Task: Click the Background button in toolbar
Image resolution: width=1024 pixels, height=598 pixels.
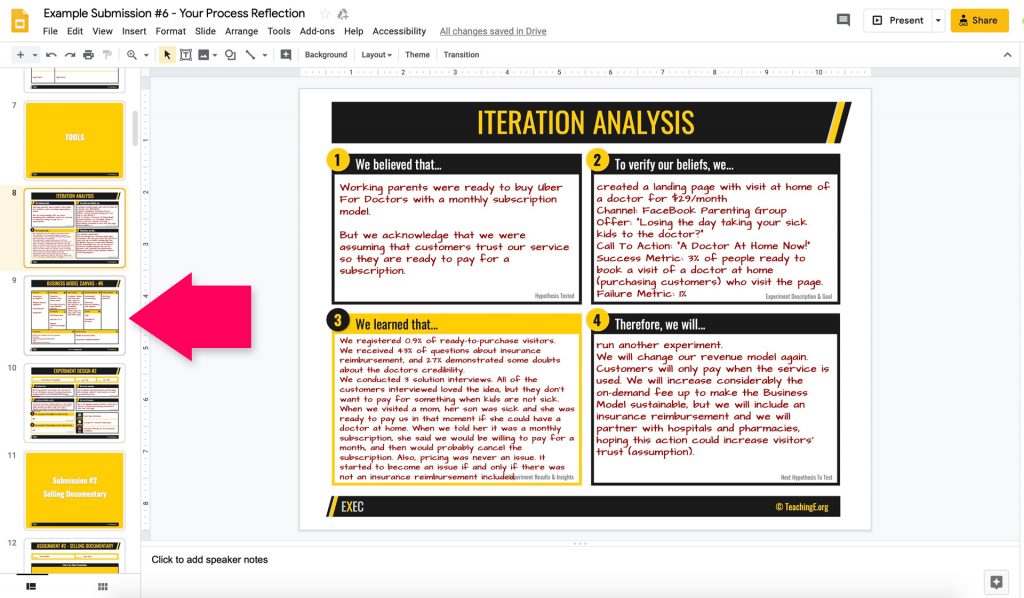Action: (326, 55)
